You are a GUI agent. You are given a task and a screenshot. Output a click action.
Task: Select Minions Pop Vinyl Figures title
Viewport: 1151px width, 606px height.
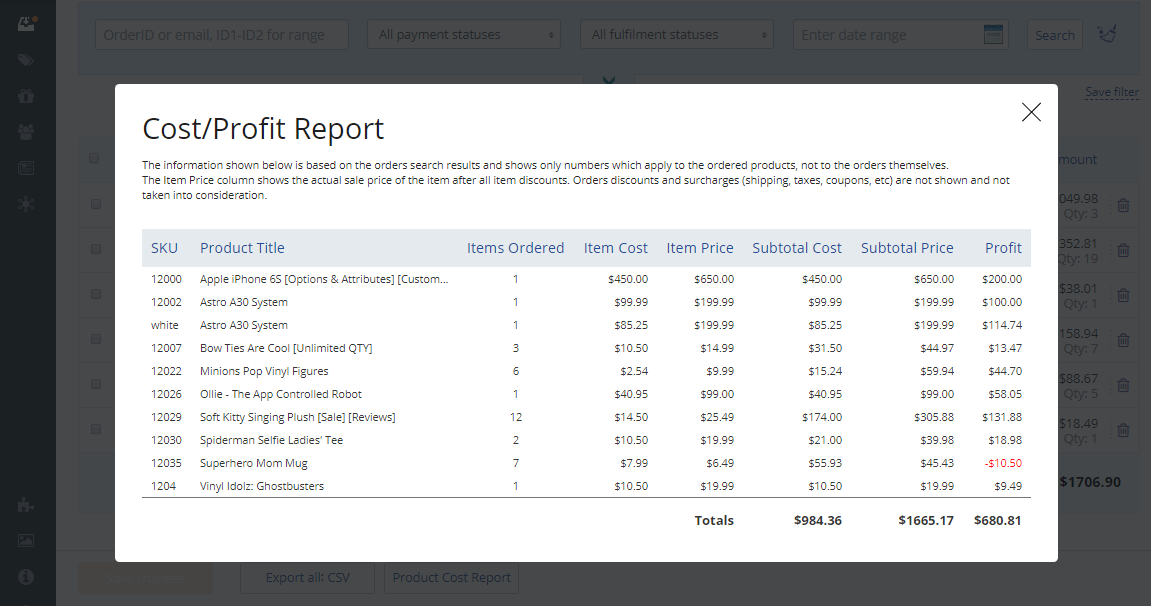click(264, 371)
